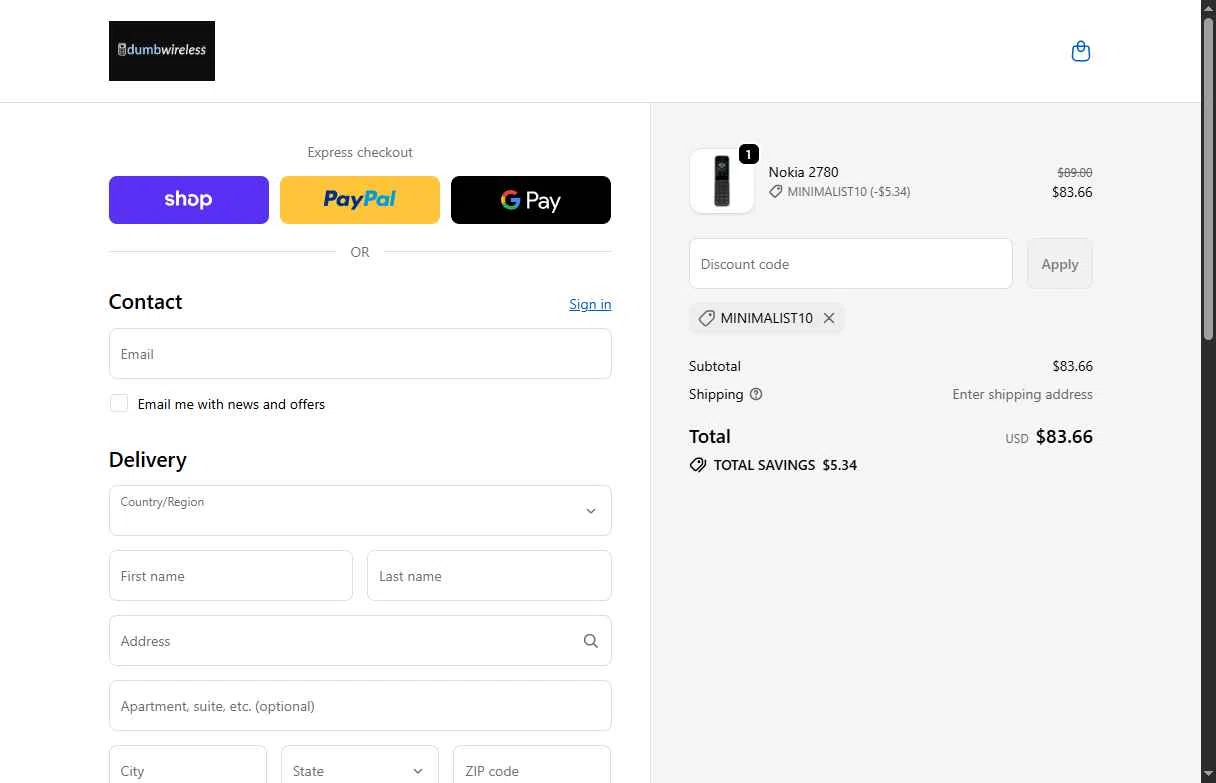1216x783 pixels.
Task: Click the Sign in link
Action: tap(590, 304)
